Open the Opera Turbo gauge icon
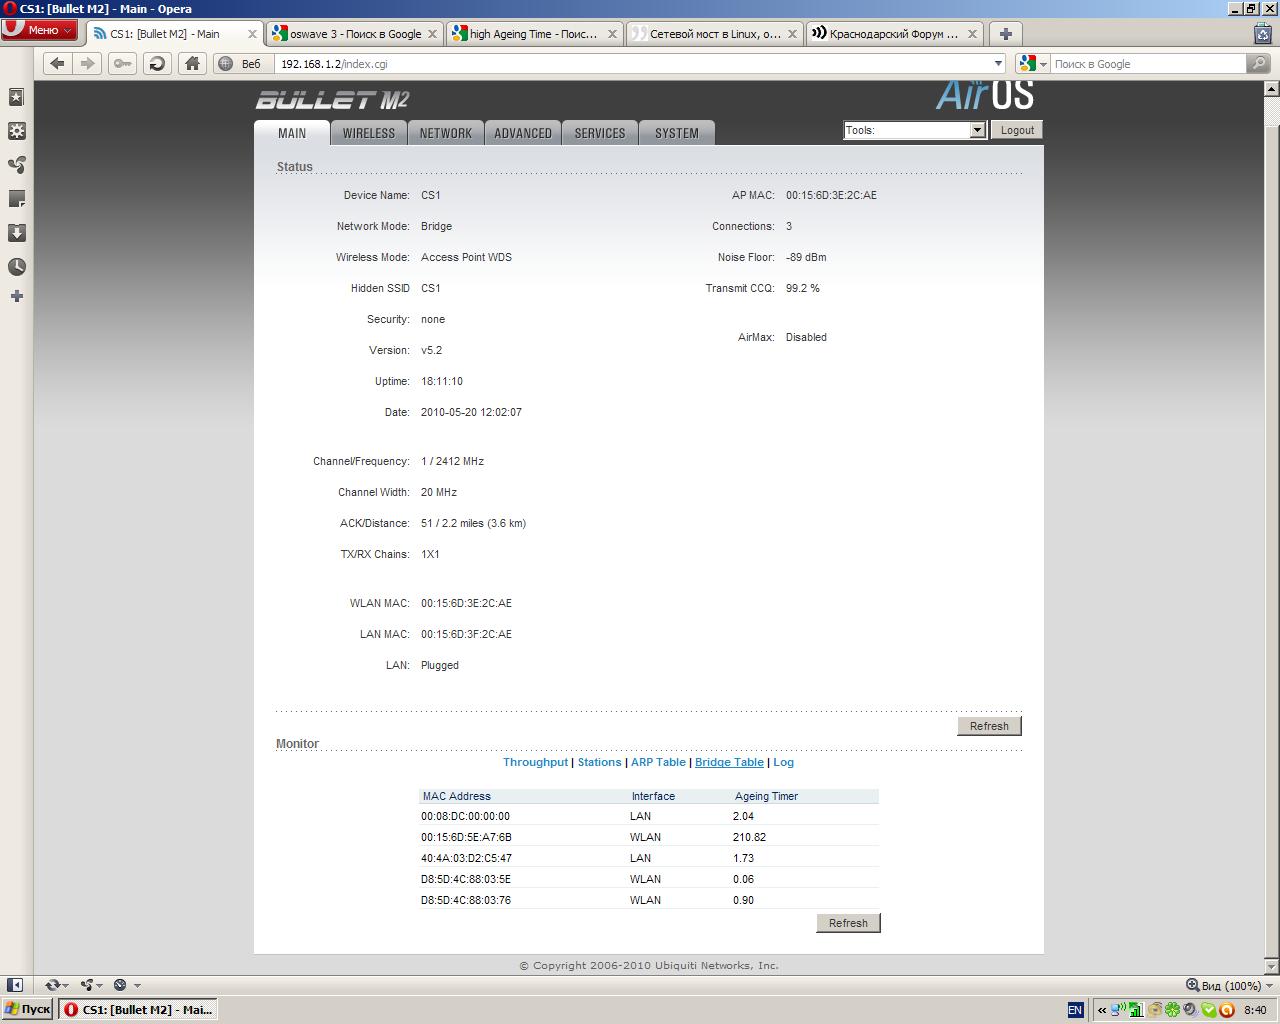Image resolution: width=1280 pixels, height=1024 pixels. (120, 985)
